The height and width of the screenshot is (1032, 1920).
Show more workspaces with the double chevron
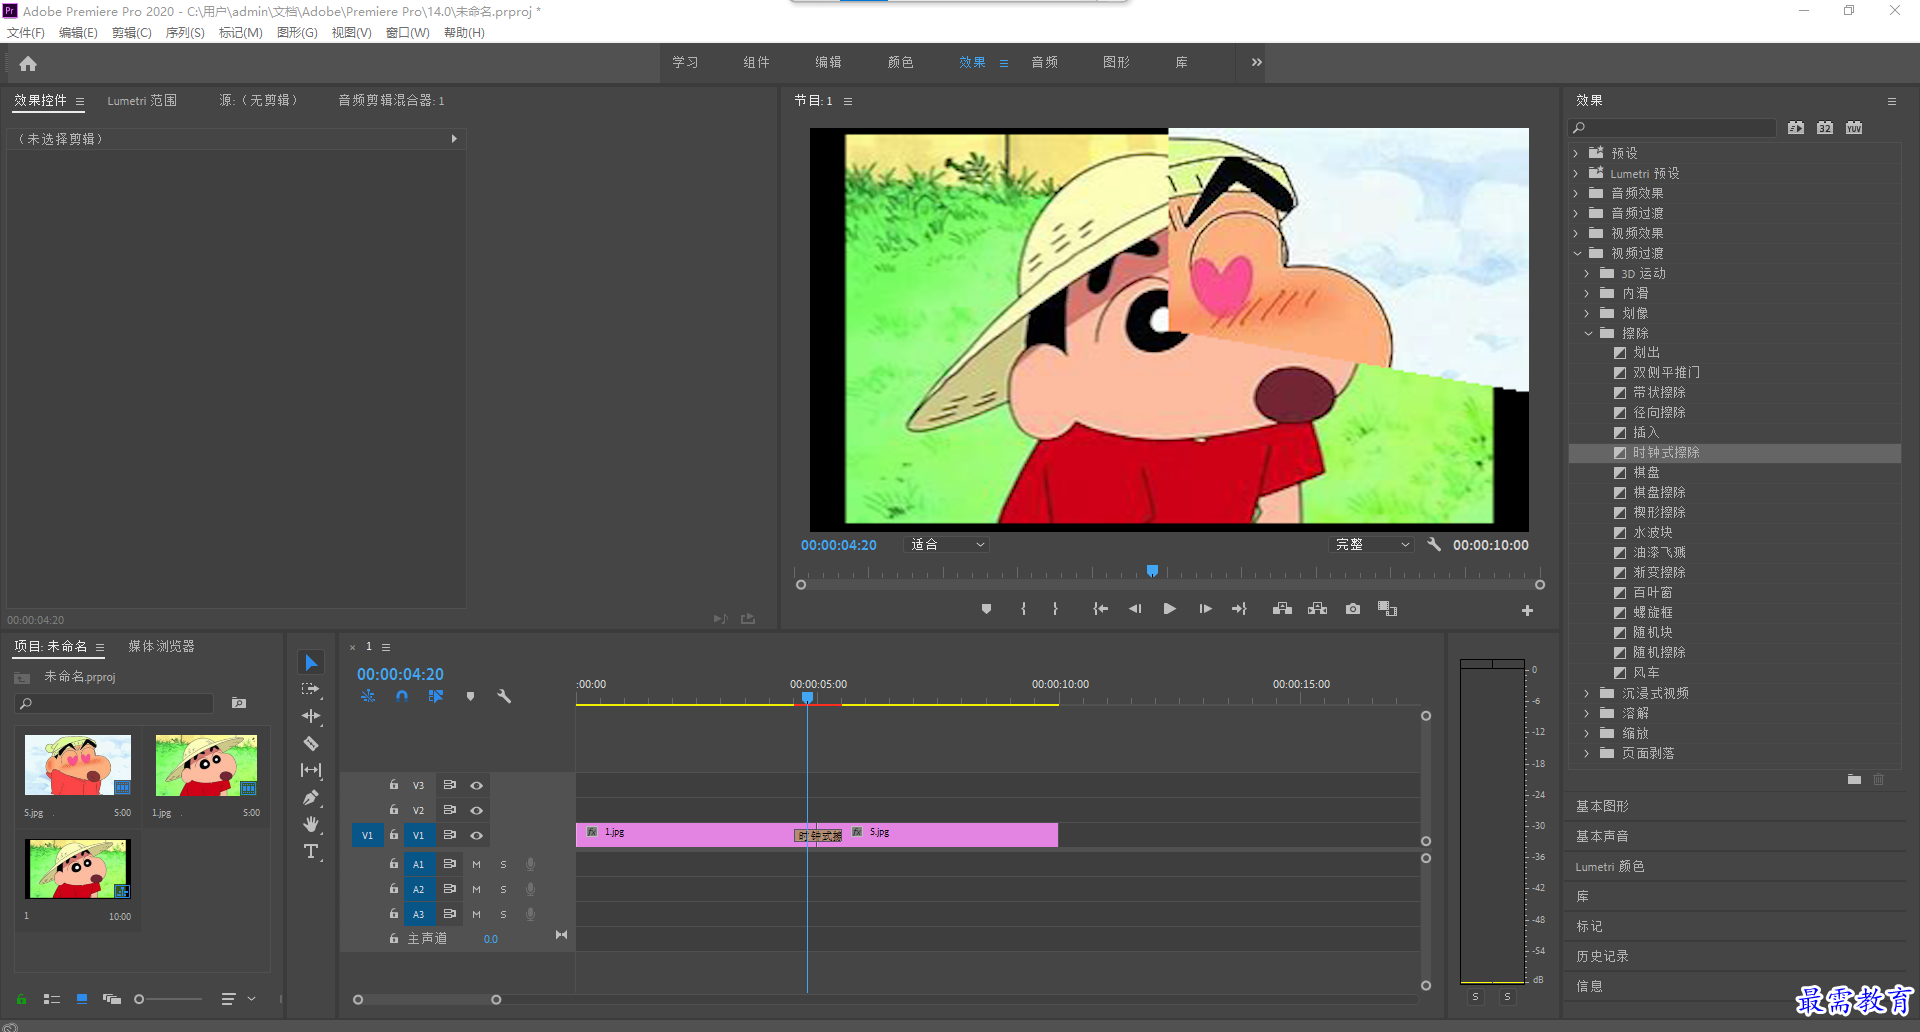1256,62
